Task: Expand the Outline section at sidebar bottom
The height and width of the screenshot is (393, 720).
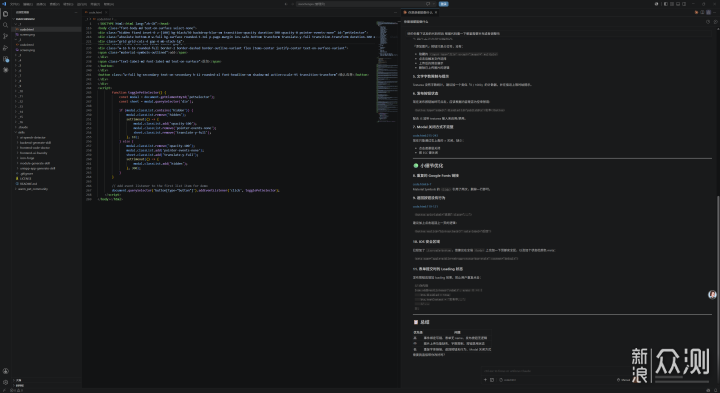Action: coord(18,380)
